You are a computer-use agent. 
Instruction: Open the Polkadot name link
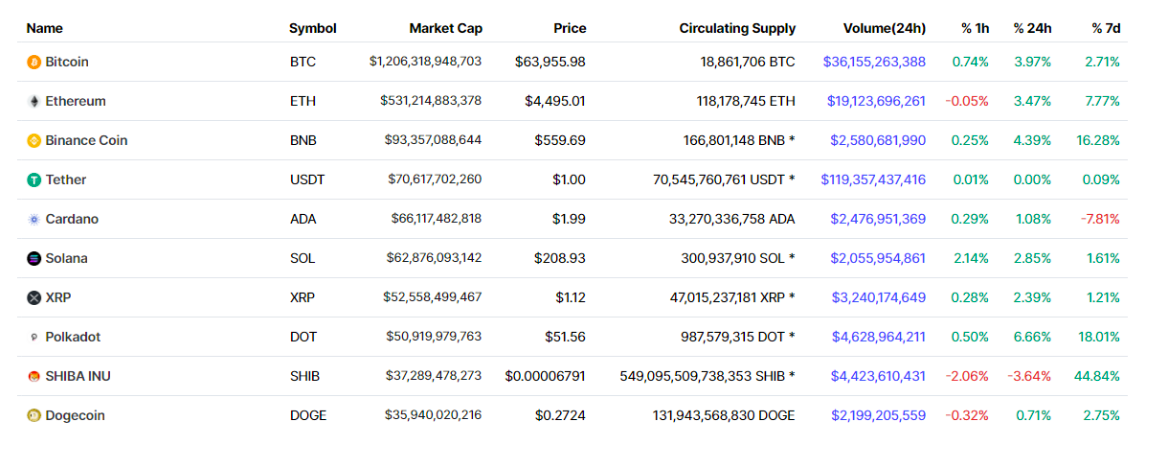[x=73, y=337]
